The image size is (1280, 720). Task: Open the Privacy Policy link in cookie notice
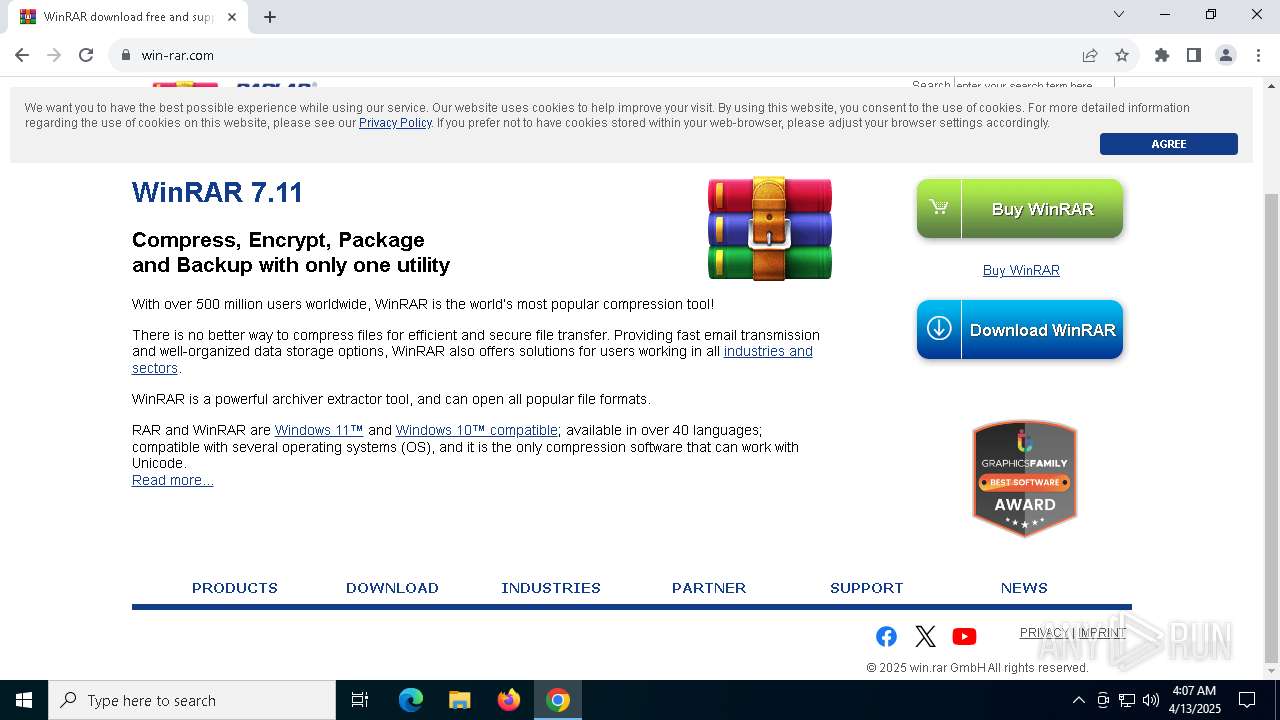[395, 123]
